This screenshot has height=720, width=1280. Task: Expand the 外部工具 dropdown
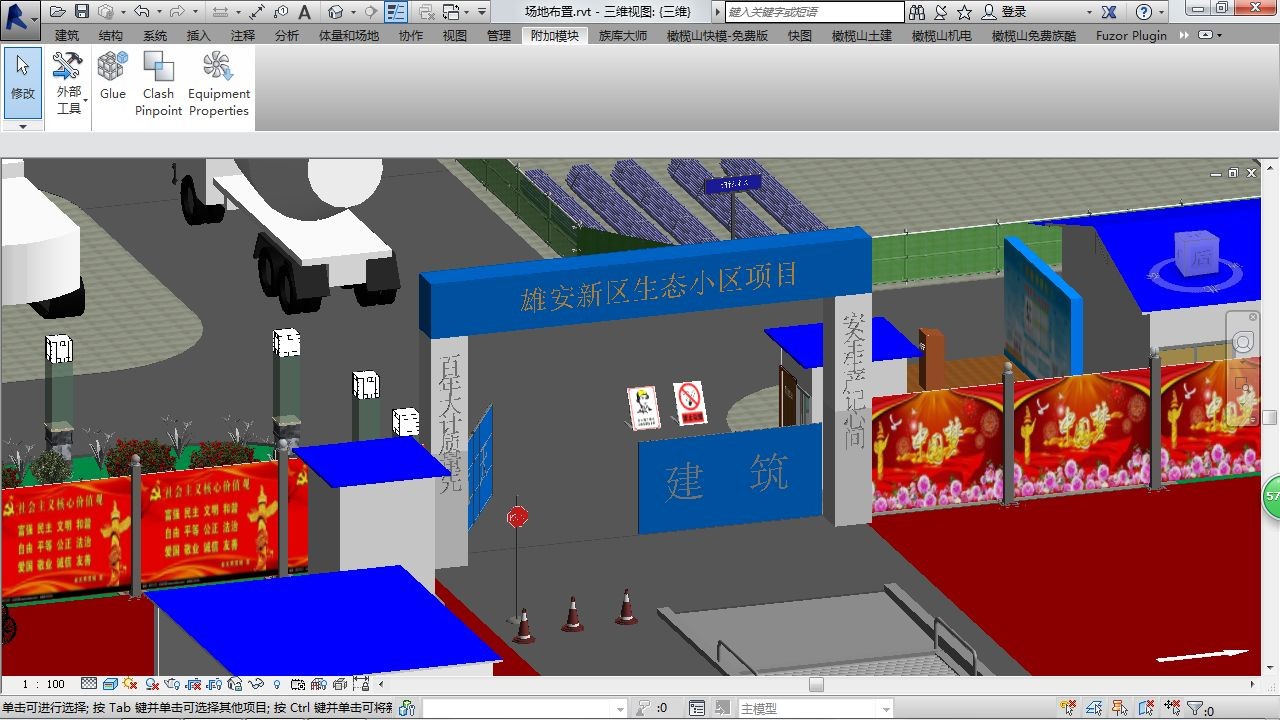(x=69, y=100)
